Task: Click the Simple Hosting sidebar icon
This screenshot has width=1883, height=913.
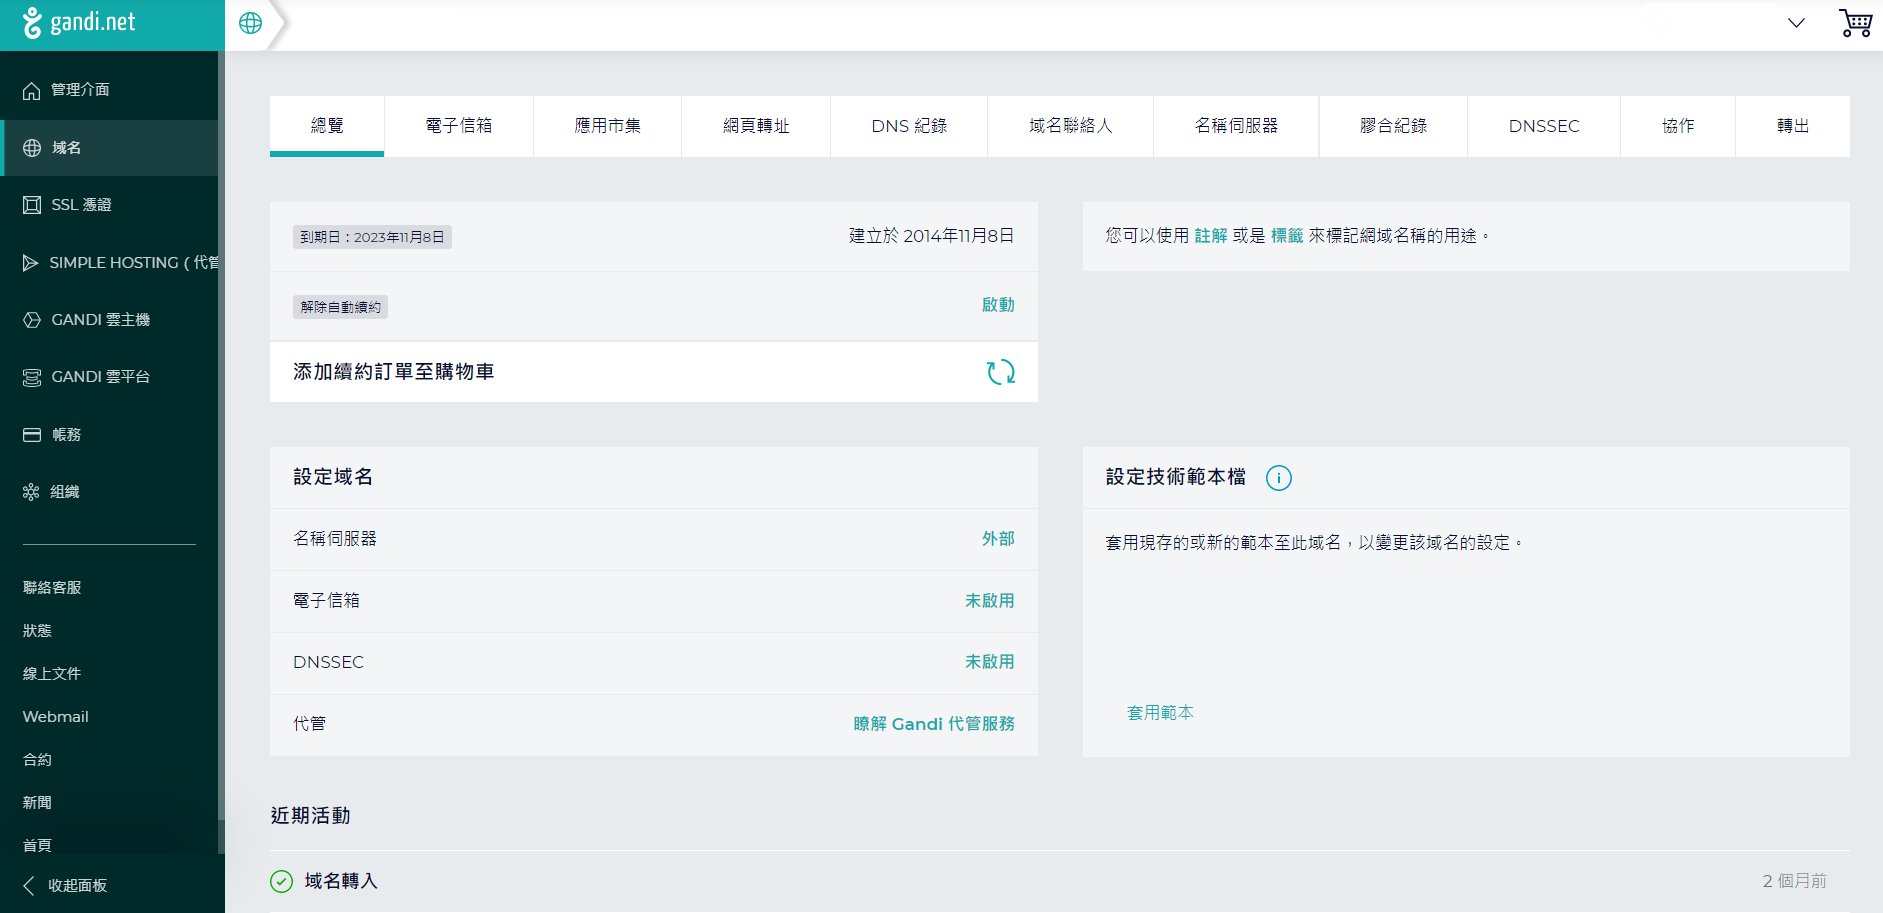Action: (x=31, y=263)
